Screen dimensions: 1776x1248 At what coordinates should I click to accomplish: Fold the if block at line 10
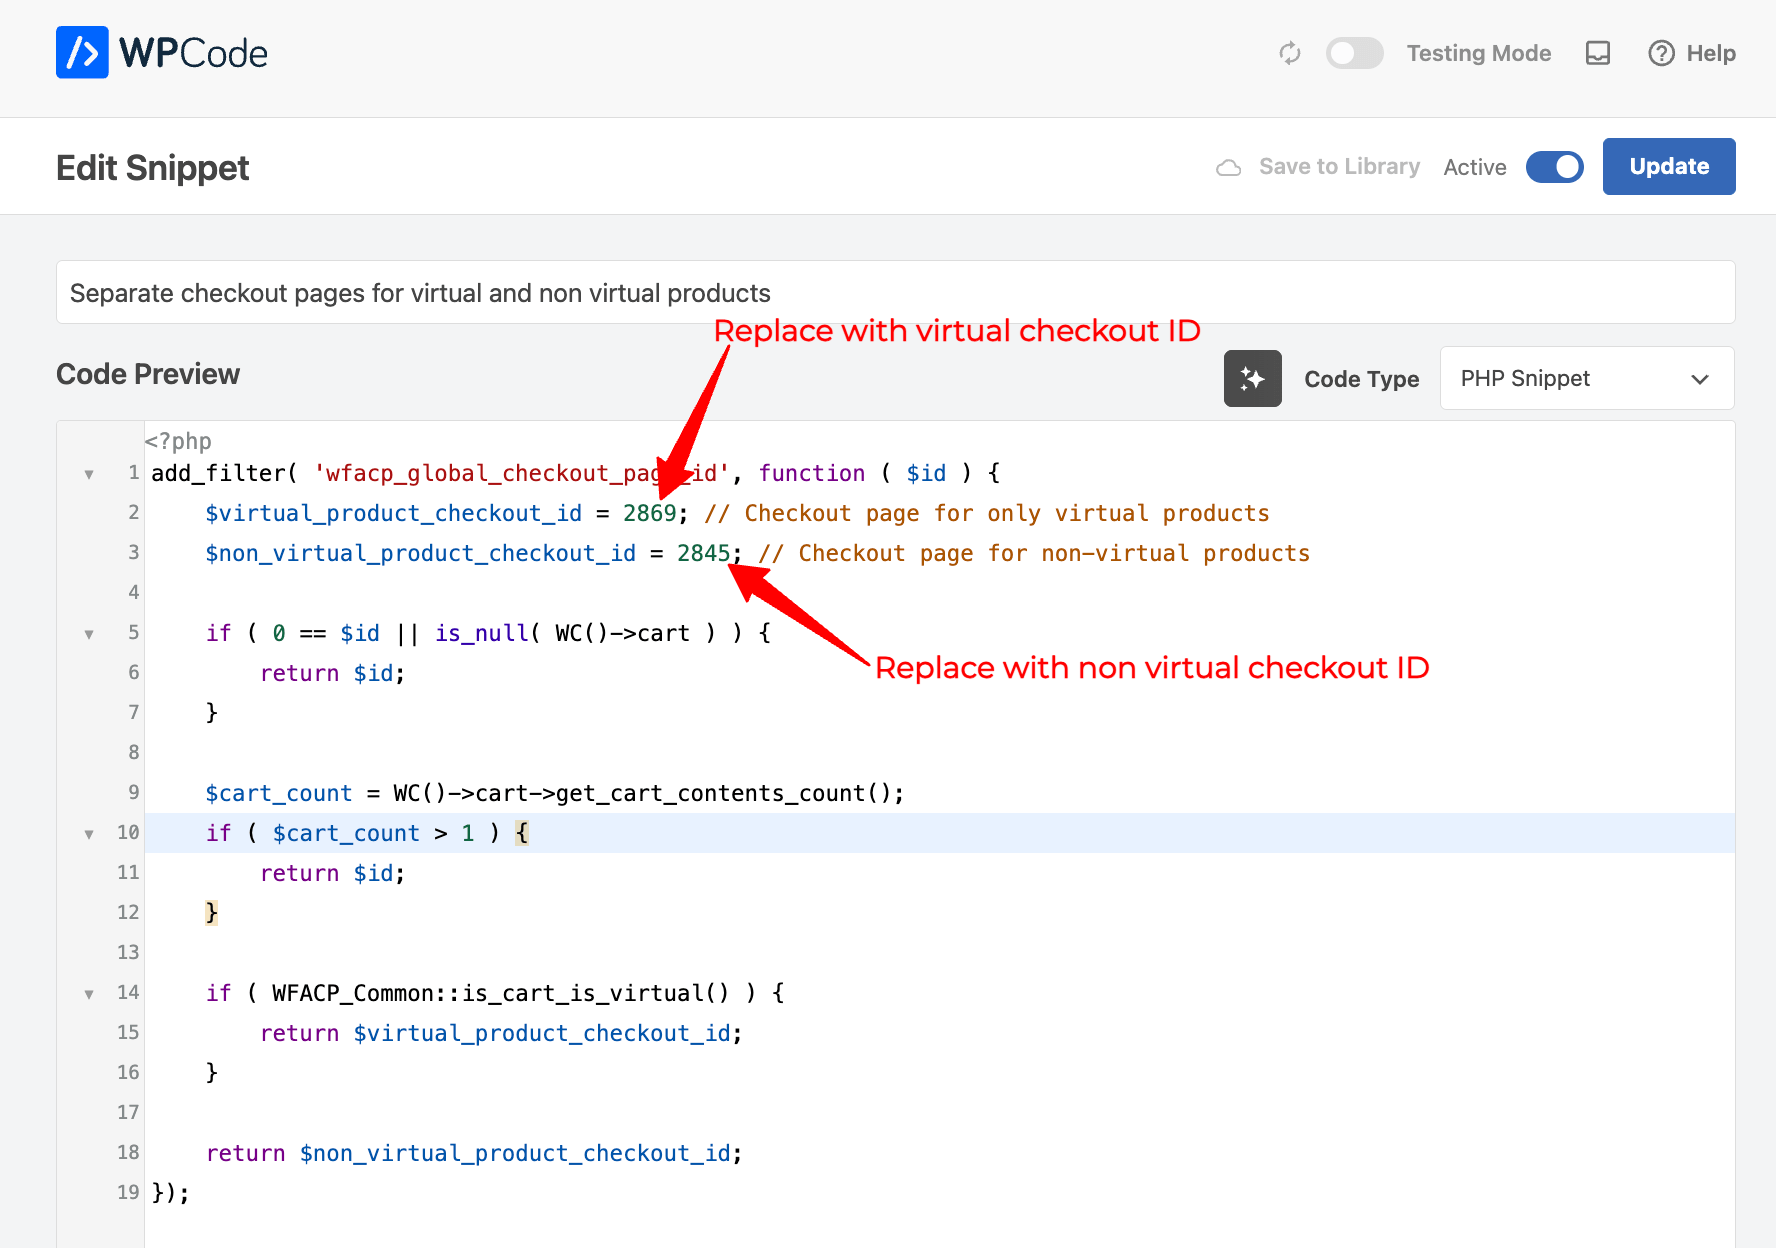click(89, 834)
